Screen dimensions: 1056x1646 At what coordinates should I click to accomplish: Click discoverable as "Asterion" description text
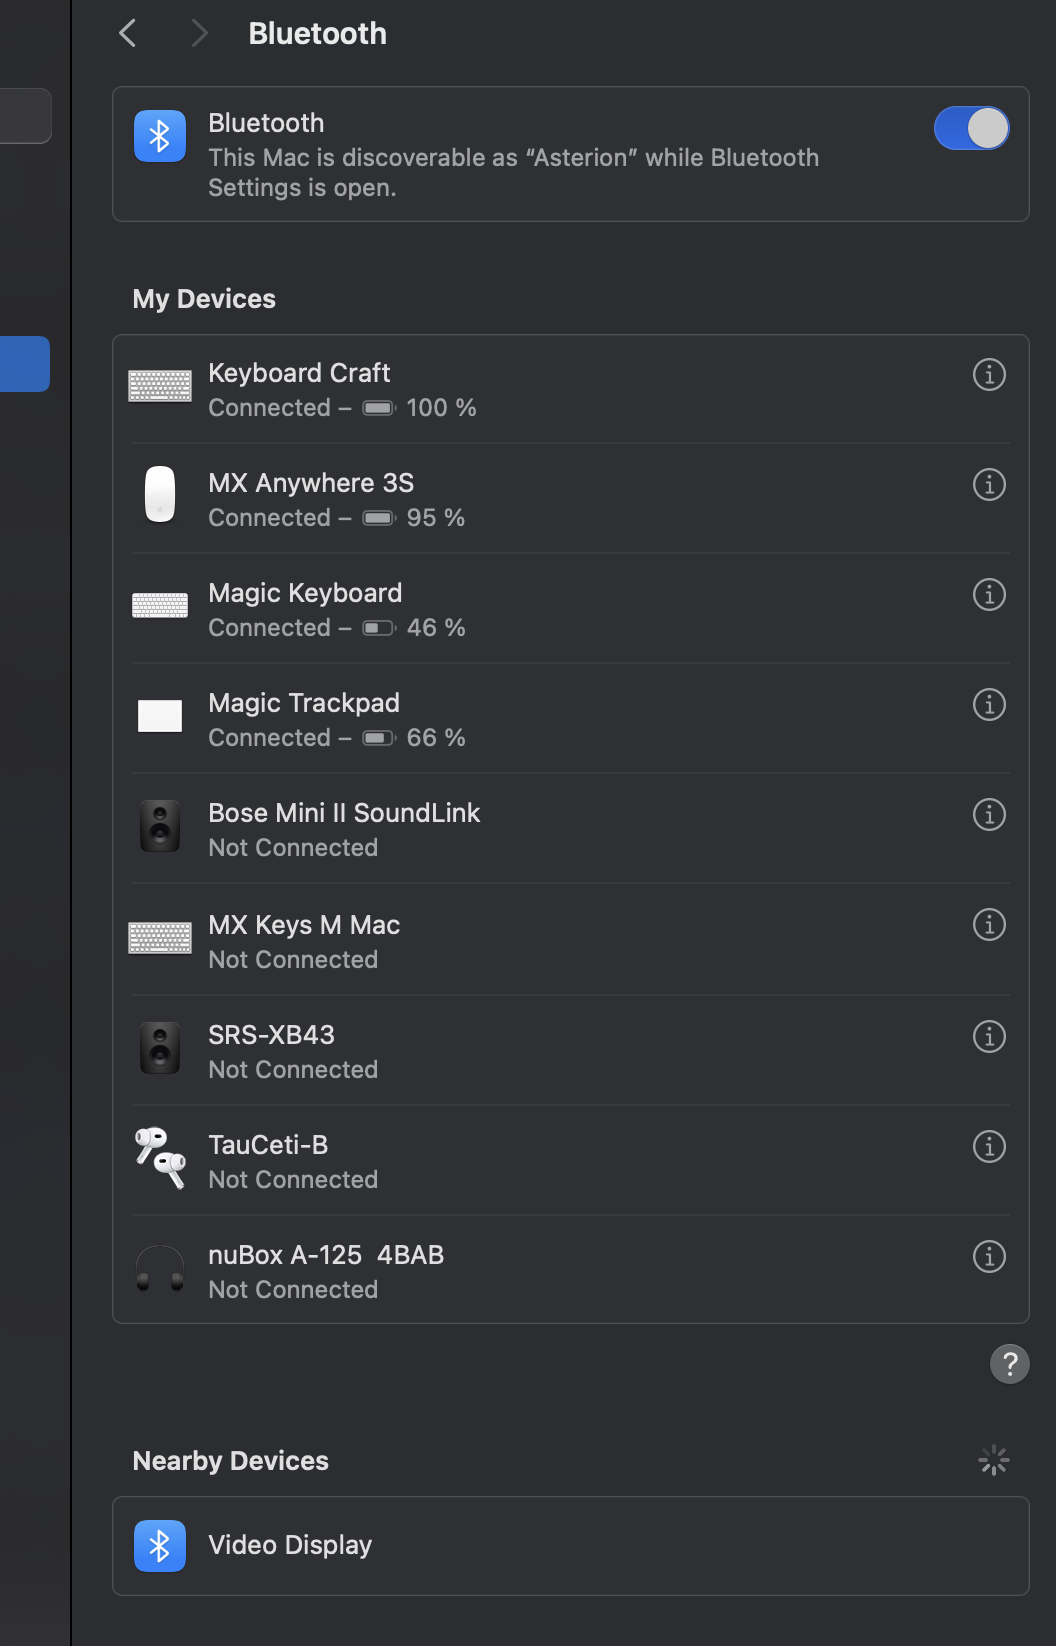pyautogui.click(x=513, y=173)
